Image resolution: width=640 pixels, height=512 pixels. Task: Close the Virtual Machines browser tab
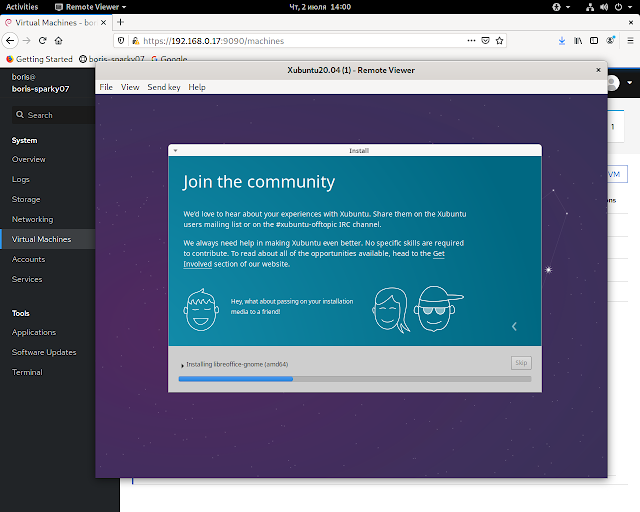104,22
